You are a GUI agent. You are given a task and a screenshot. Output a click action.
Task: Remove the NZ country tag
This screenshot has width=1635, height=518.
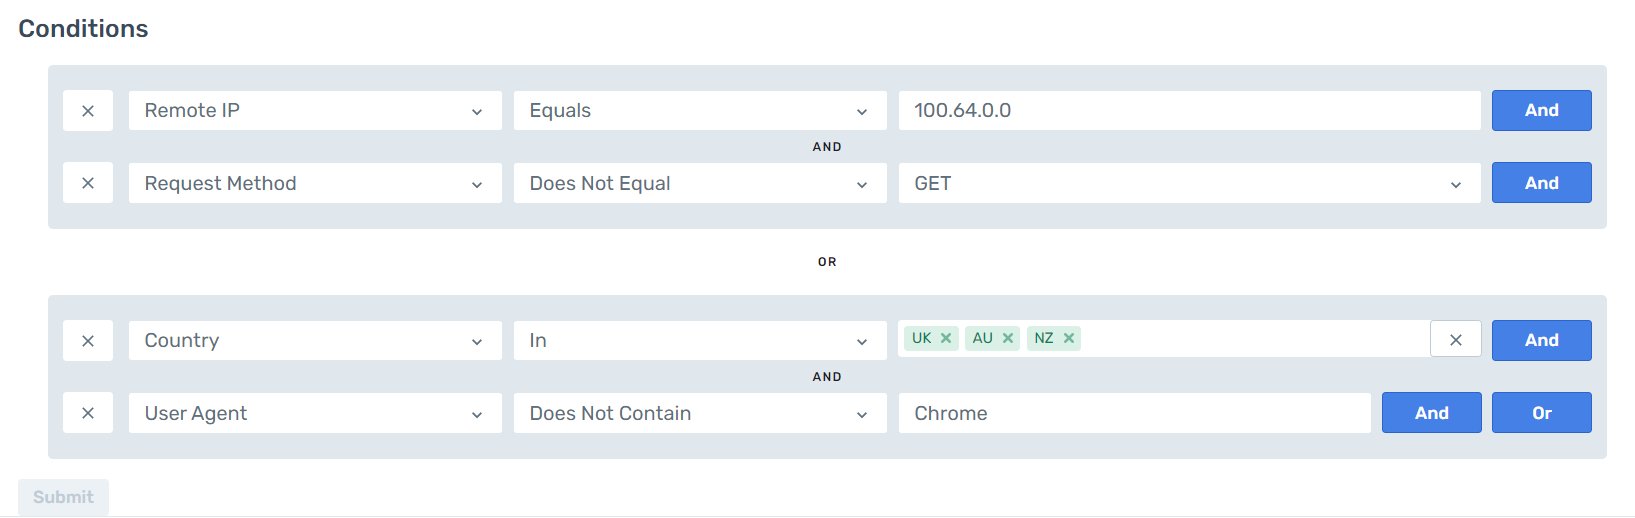(1069, 338)
